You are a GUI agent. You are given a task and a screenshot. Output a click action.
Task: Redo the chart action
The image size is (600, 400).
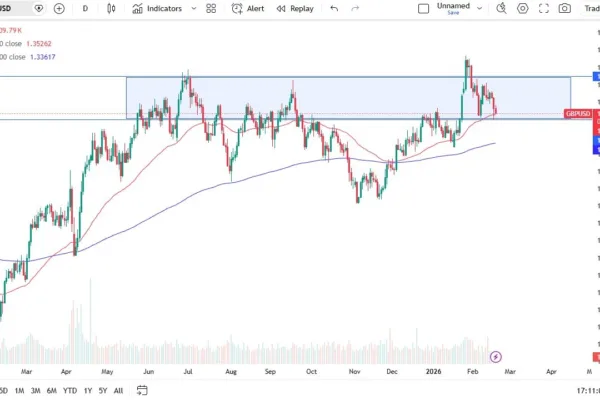pyautogui.click(x=355, y=8)
